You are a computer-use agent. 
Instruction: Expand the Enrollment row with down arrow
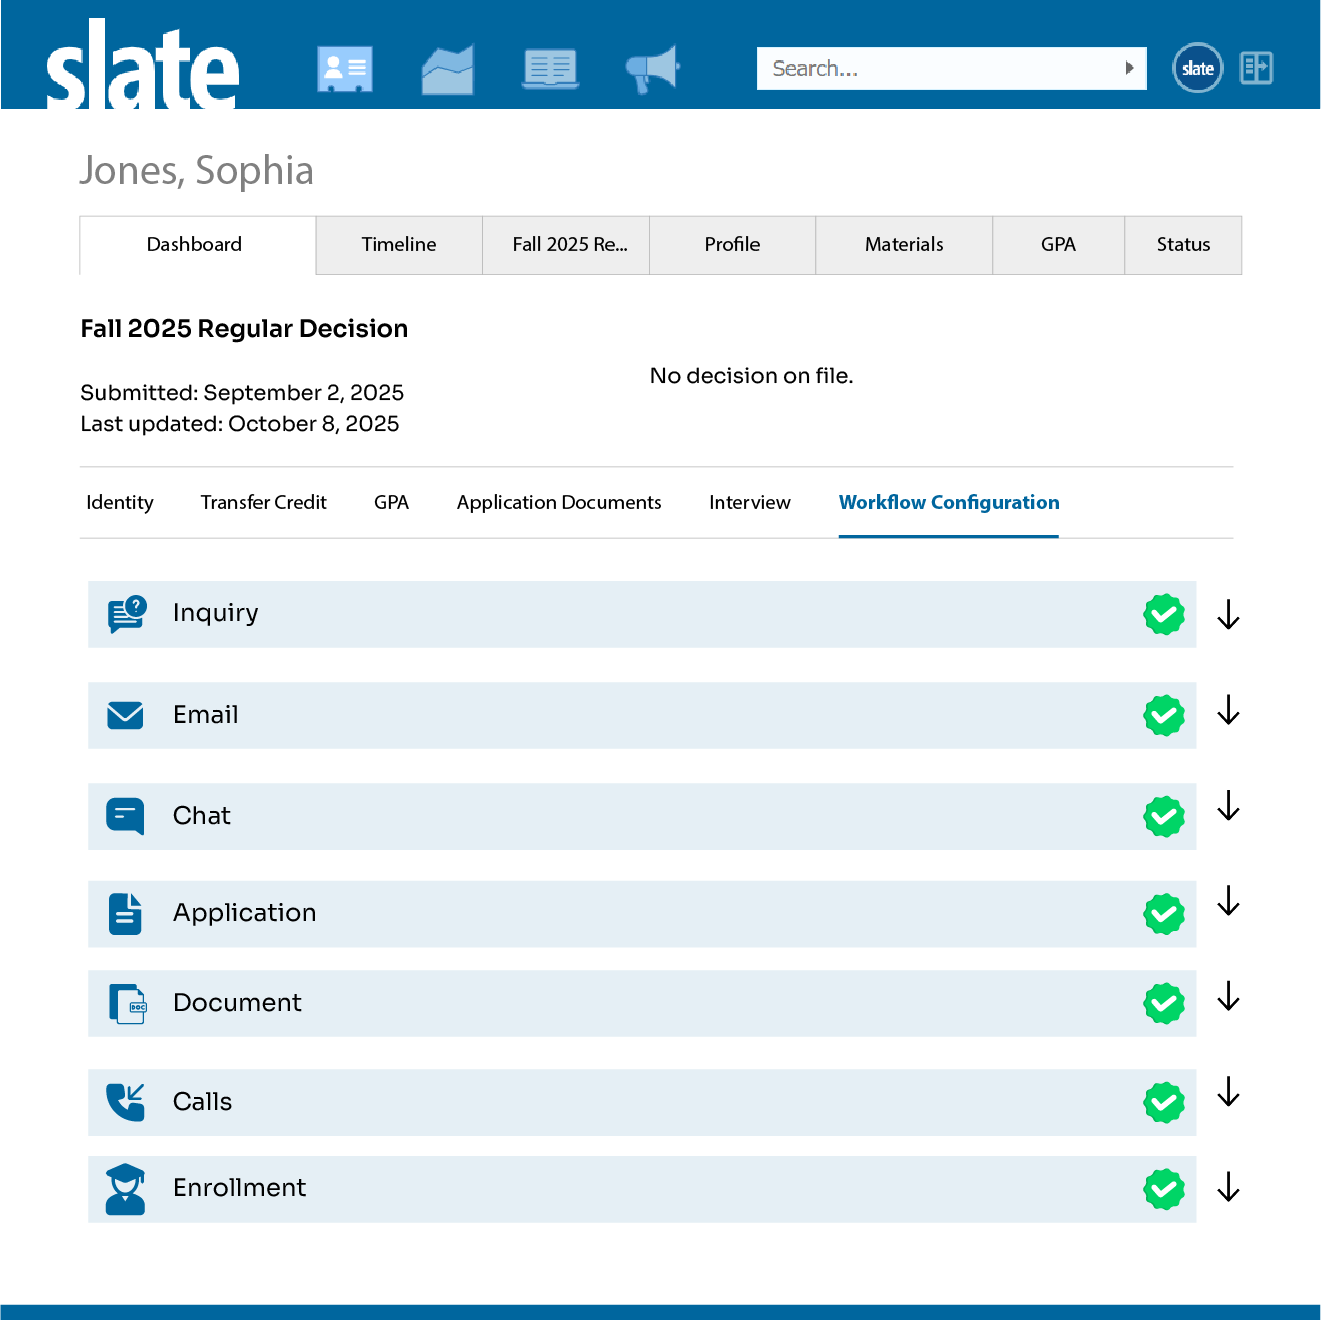click(1228, 1187)
